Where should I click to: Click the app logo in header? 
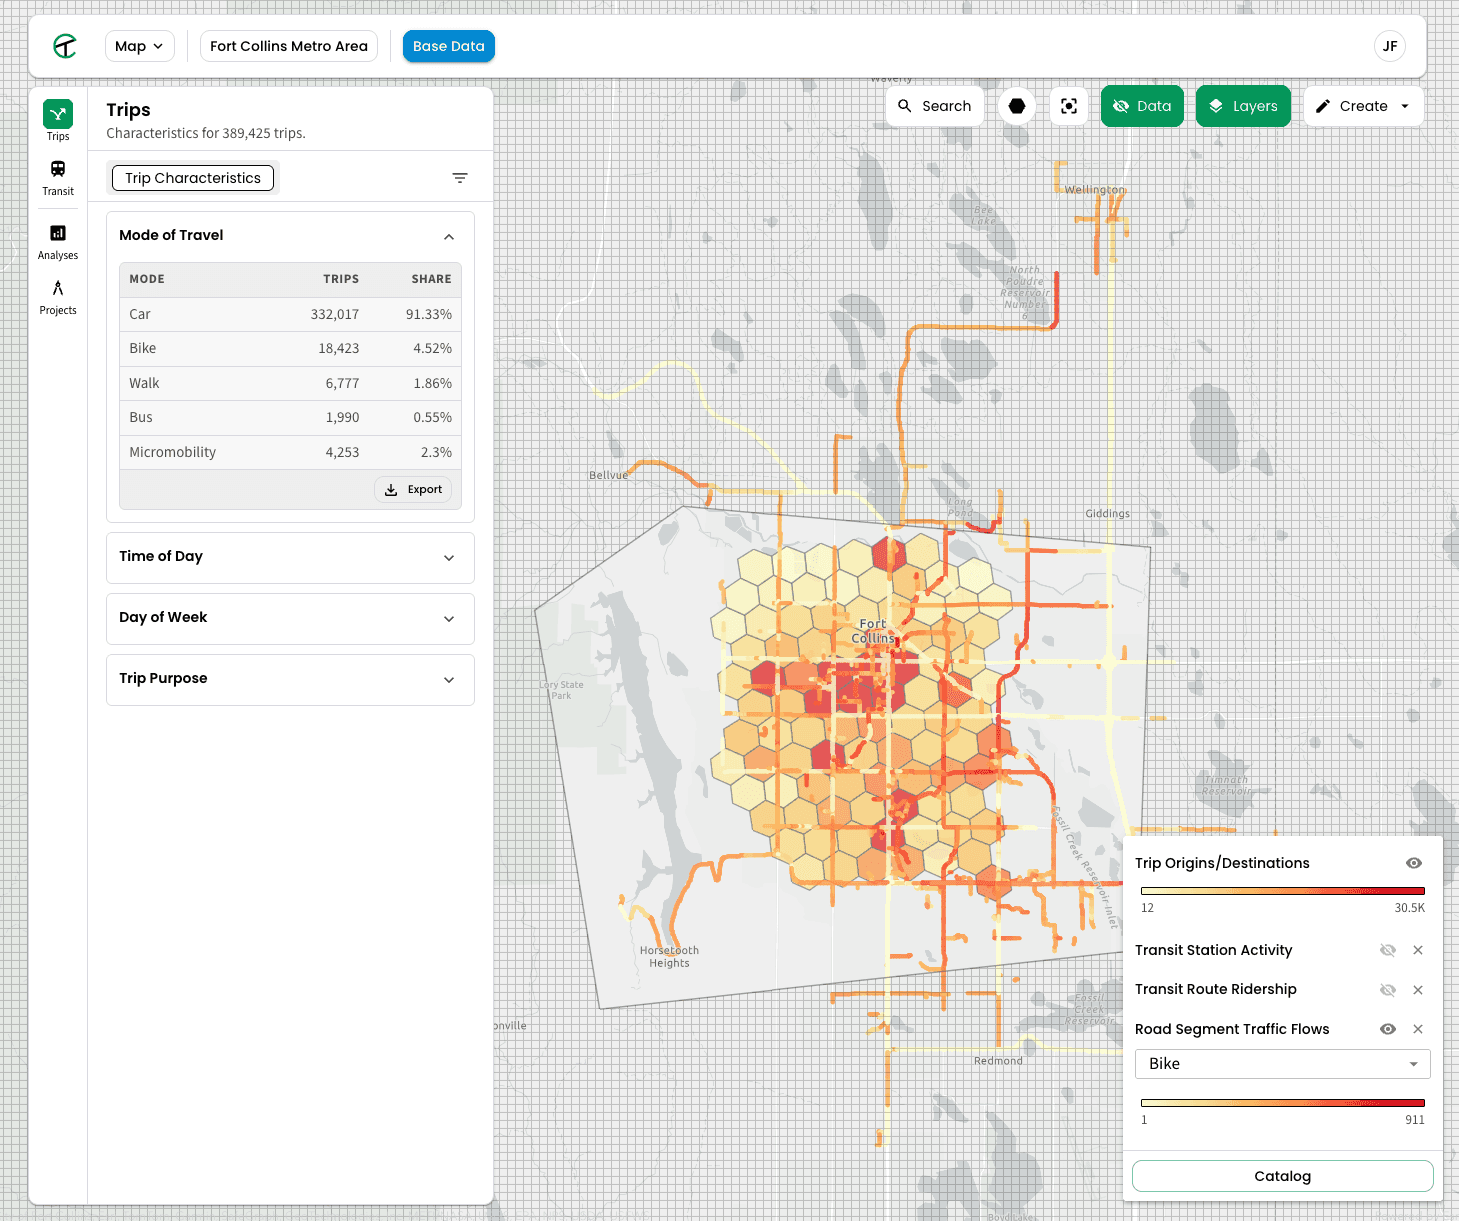coord(65,46)
